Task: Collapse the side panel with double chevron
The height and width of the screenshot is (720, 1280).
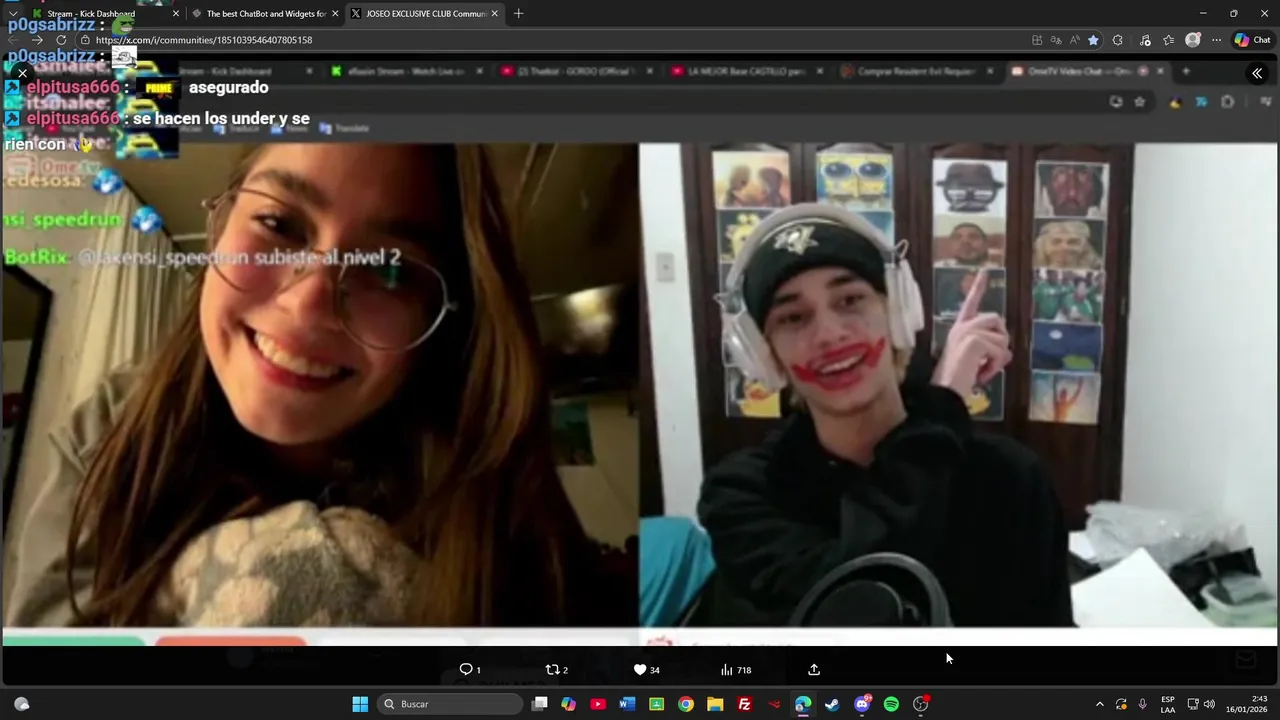Action: coord(1257,73)
